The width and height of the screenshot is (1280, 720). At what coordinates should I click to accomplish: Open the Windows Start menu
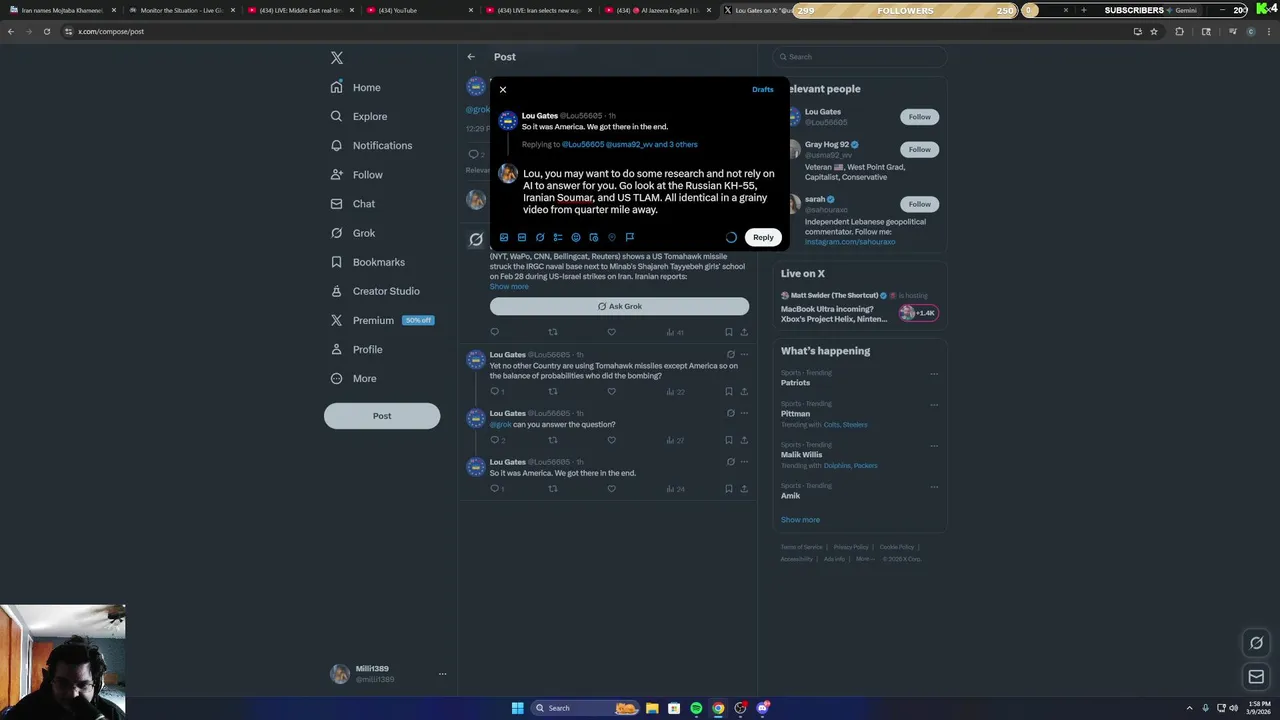click(517, 708)
